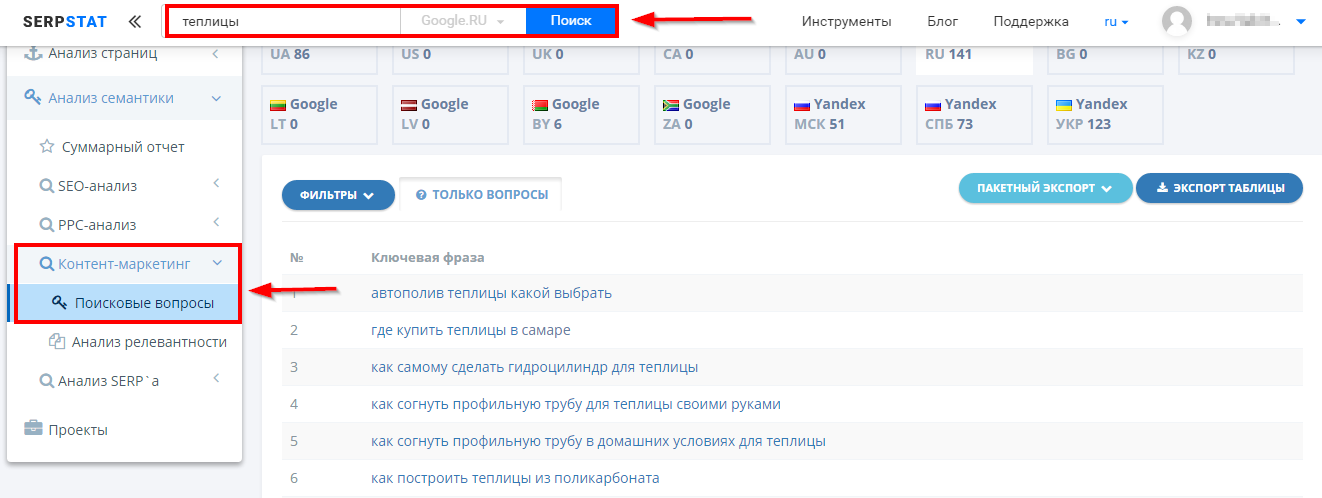Select Yandex МСК 51 database card
This screenshot has width=1322, height=498.
point(843,114)
